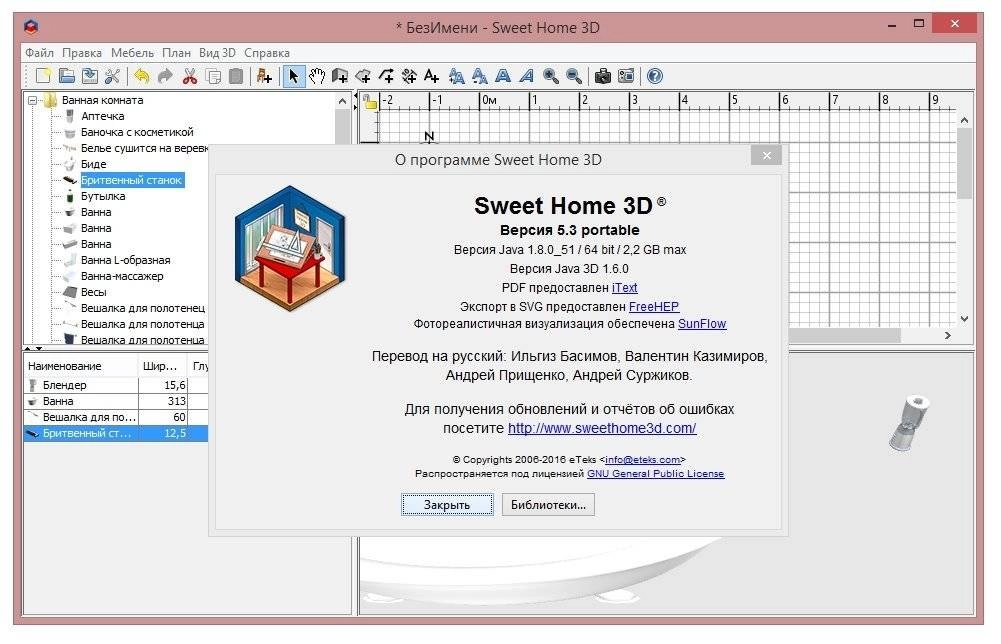Select the Ванна row in furniture table

[x=116, y=401]
